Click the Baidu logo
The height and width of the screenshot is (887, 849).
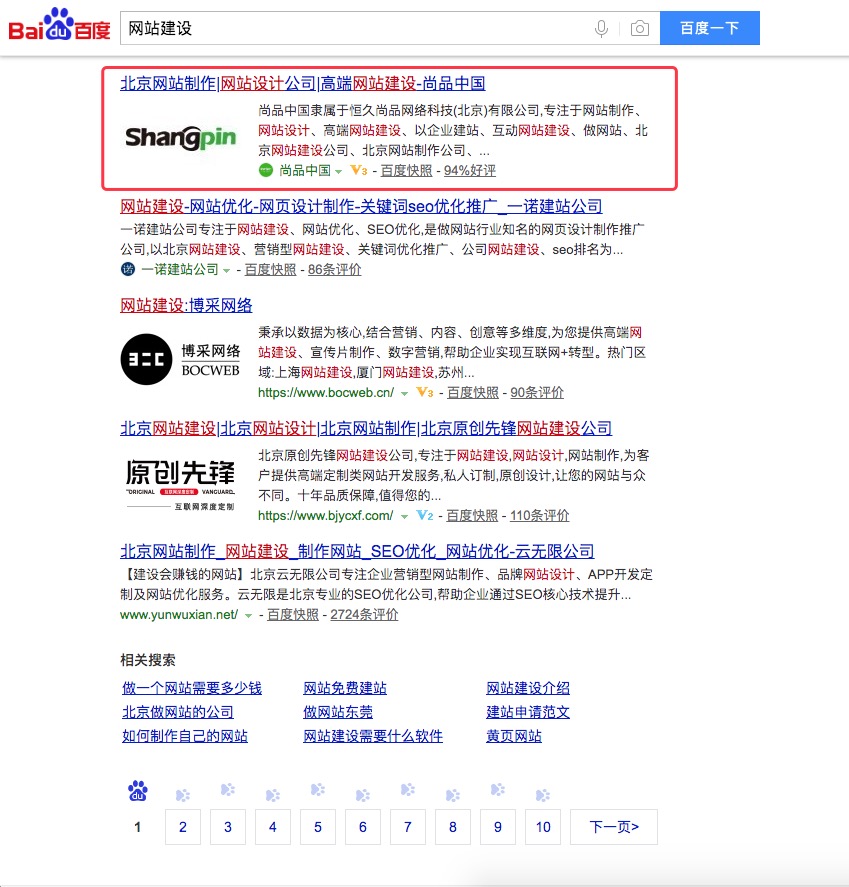59,27
